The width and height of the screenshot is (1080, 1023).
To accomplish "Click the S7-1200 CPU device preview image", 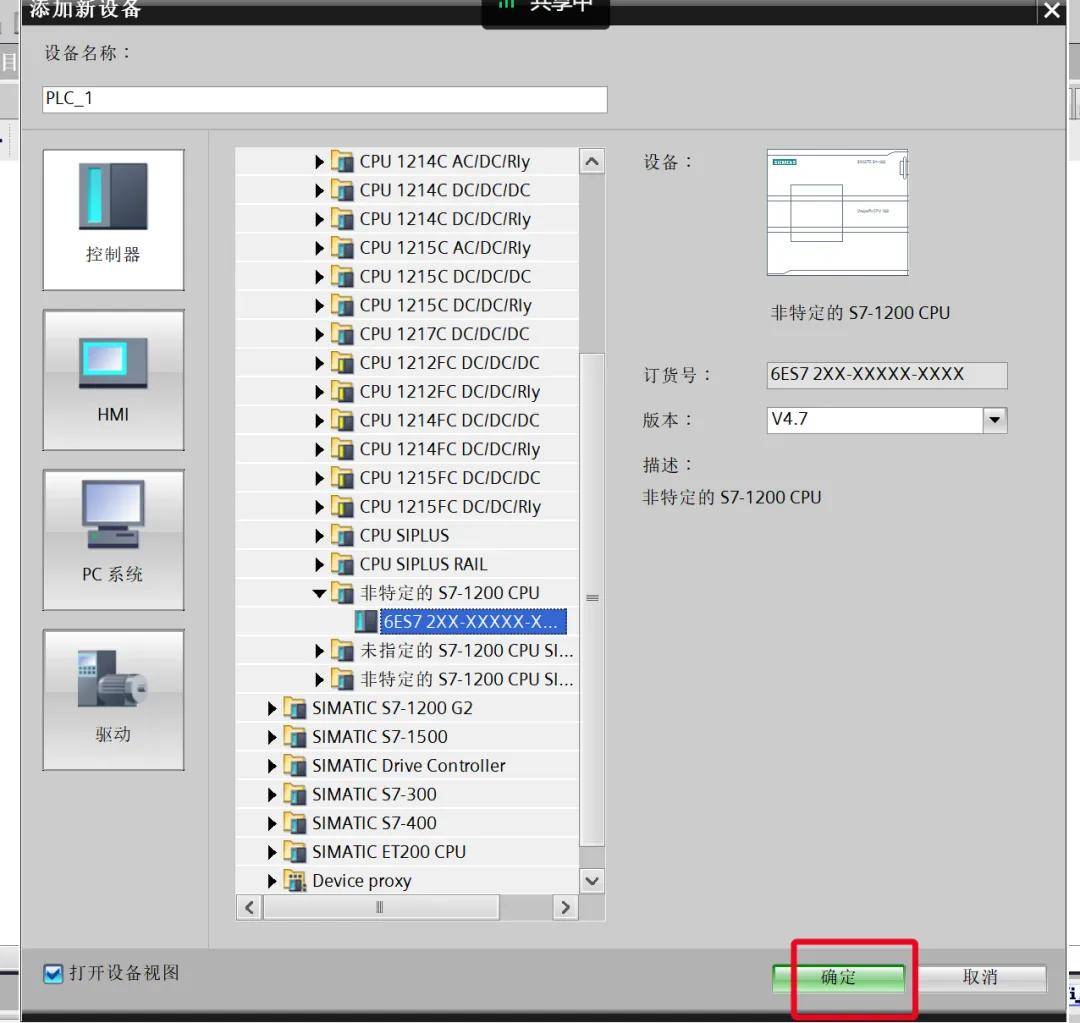I will tap(838, 212).
